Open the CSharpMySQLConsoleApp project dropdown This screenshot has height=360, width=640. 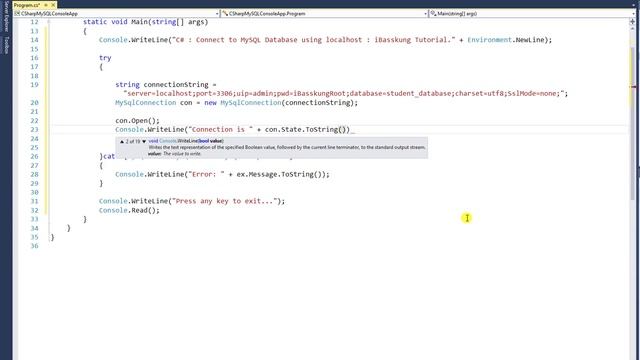tap(117, 13)
